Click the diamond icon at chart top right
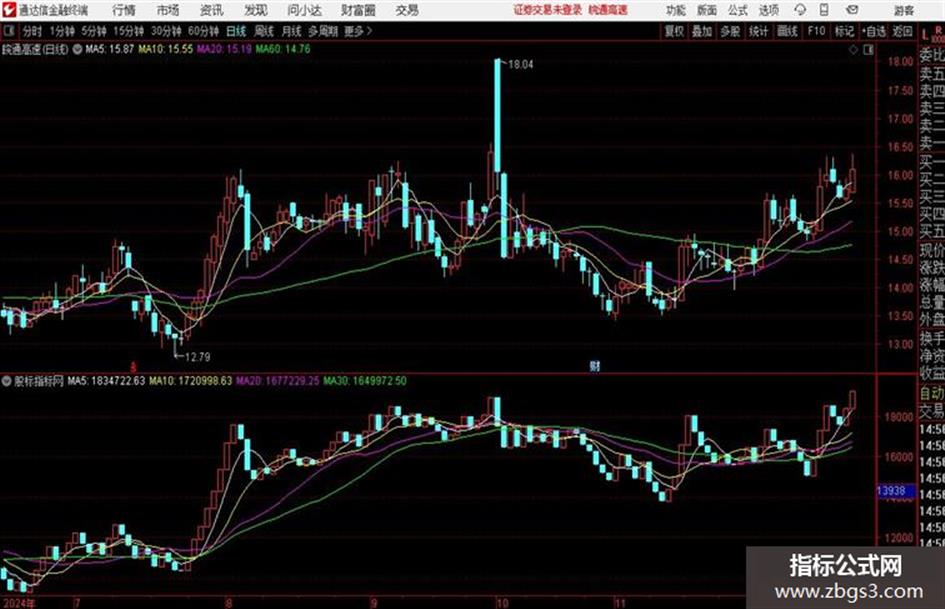The image size is (945, 609). [853, 49]
